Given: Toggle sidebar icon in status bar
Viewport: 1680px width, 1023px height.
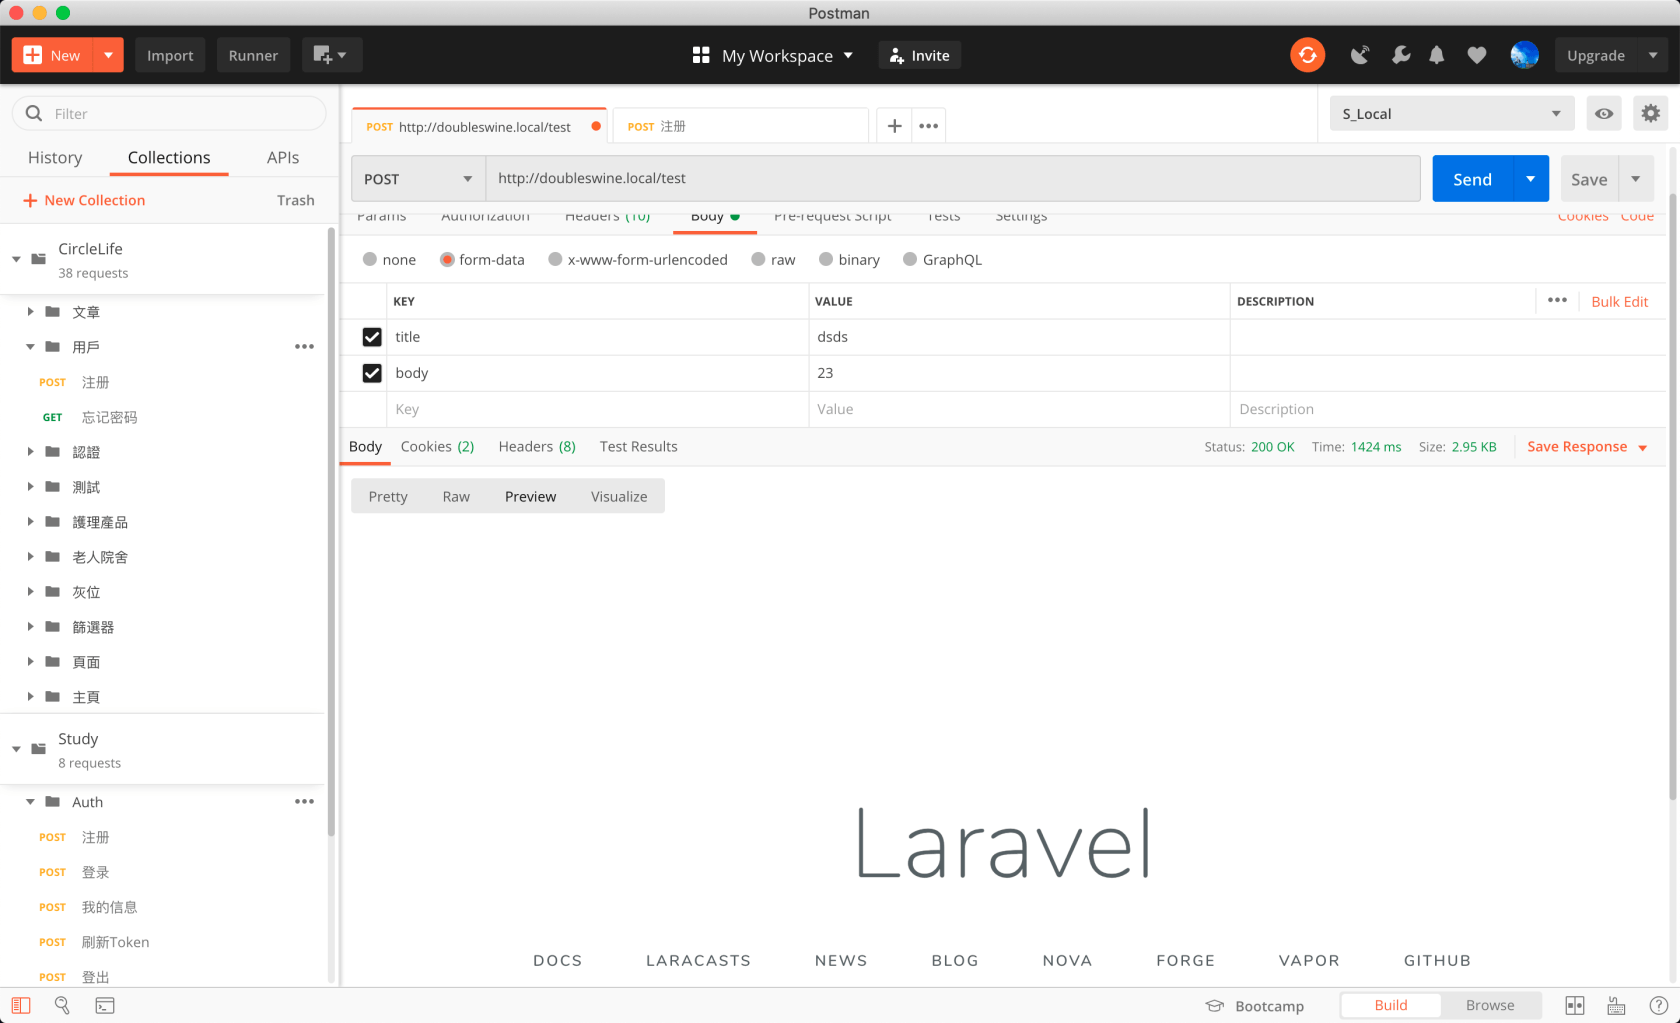Looking at the screenshot, I should click(x=21, y=1005).
